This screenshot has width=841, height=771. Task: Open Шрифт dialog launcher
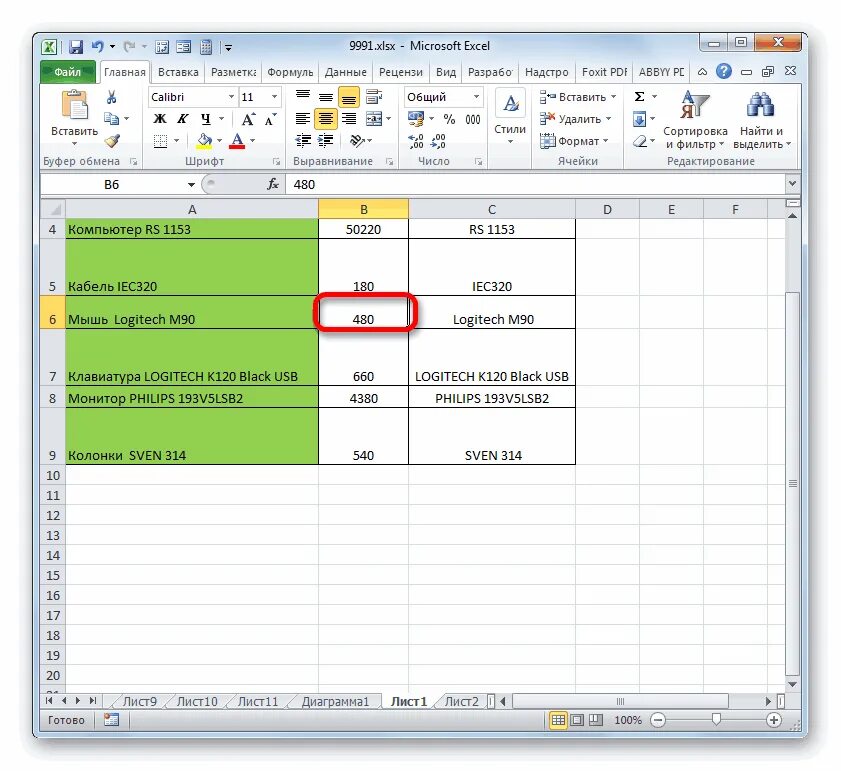click(x=276, y=161)
